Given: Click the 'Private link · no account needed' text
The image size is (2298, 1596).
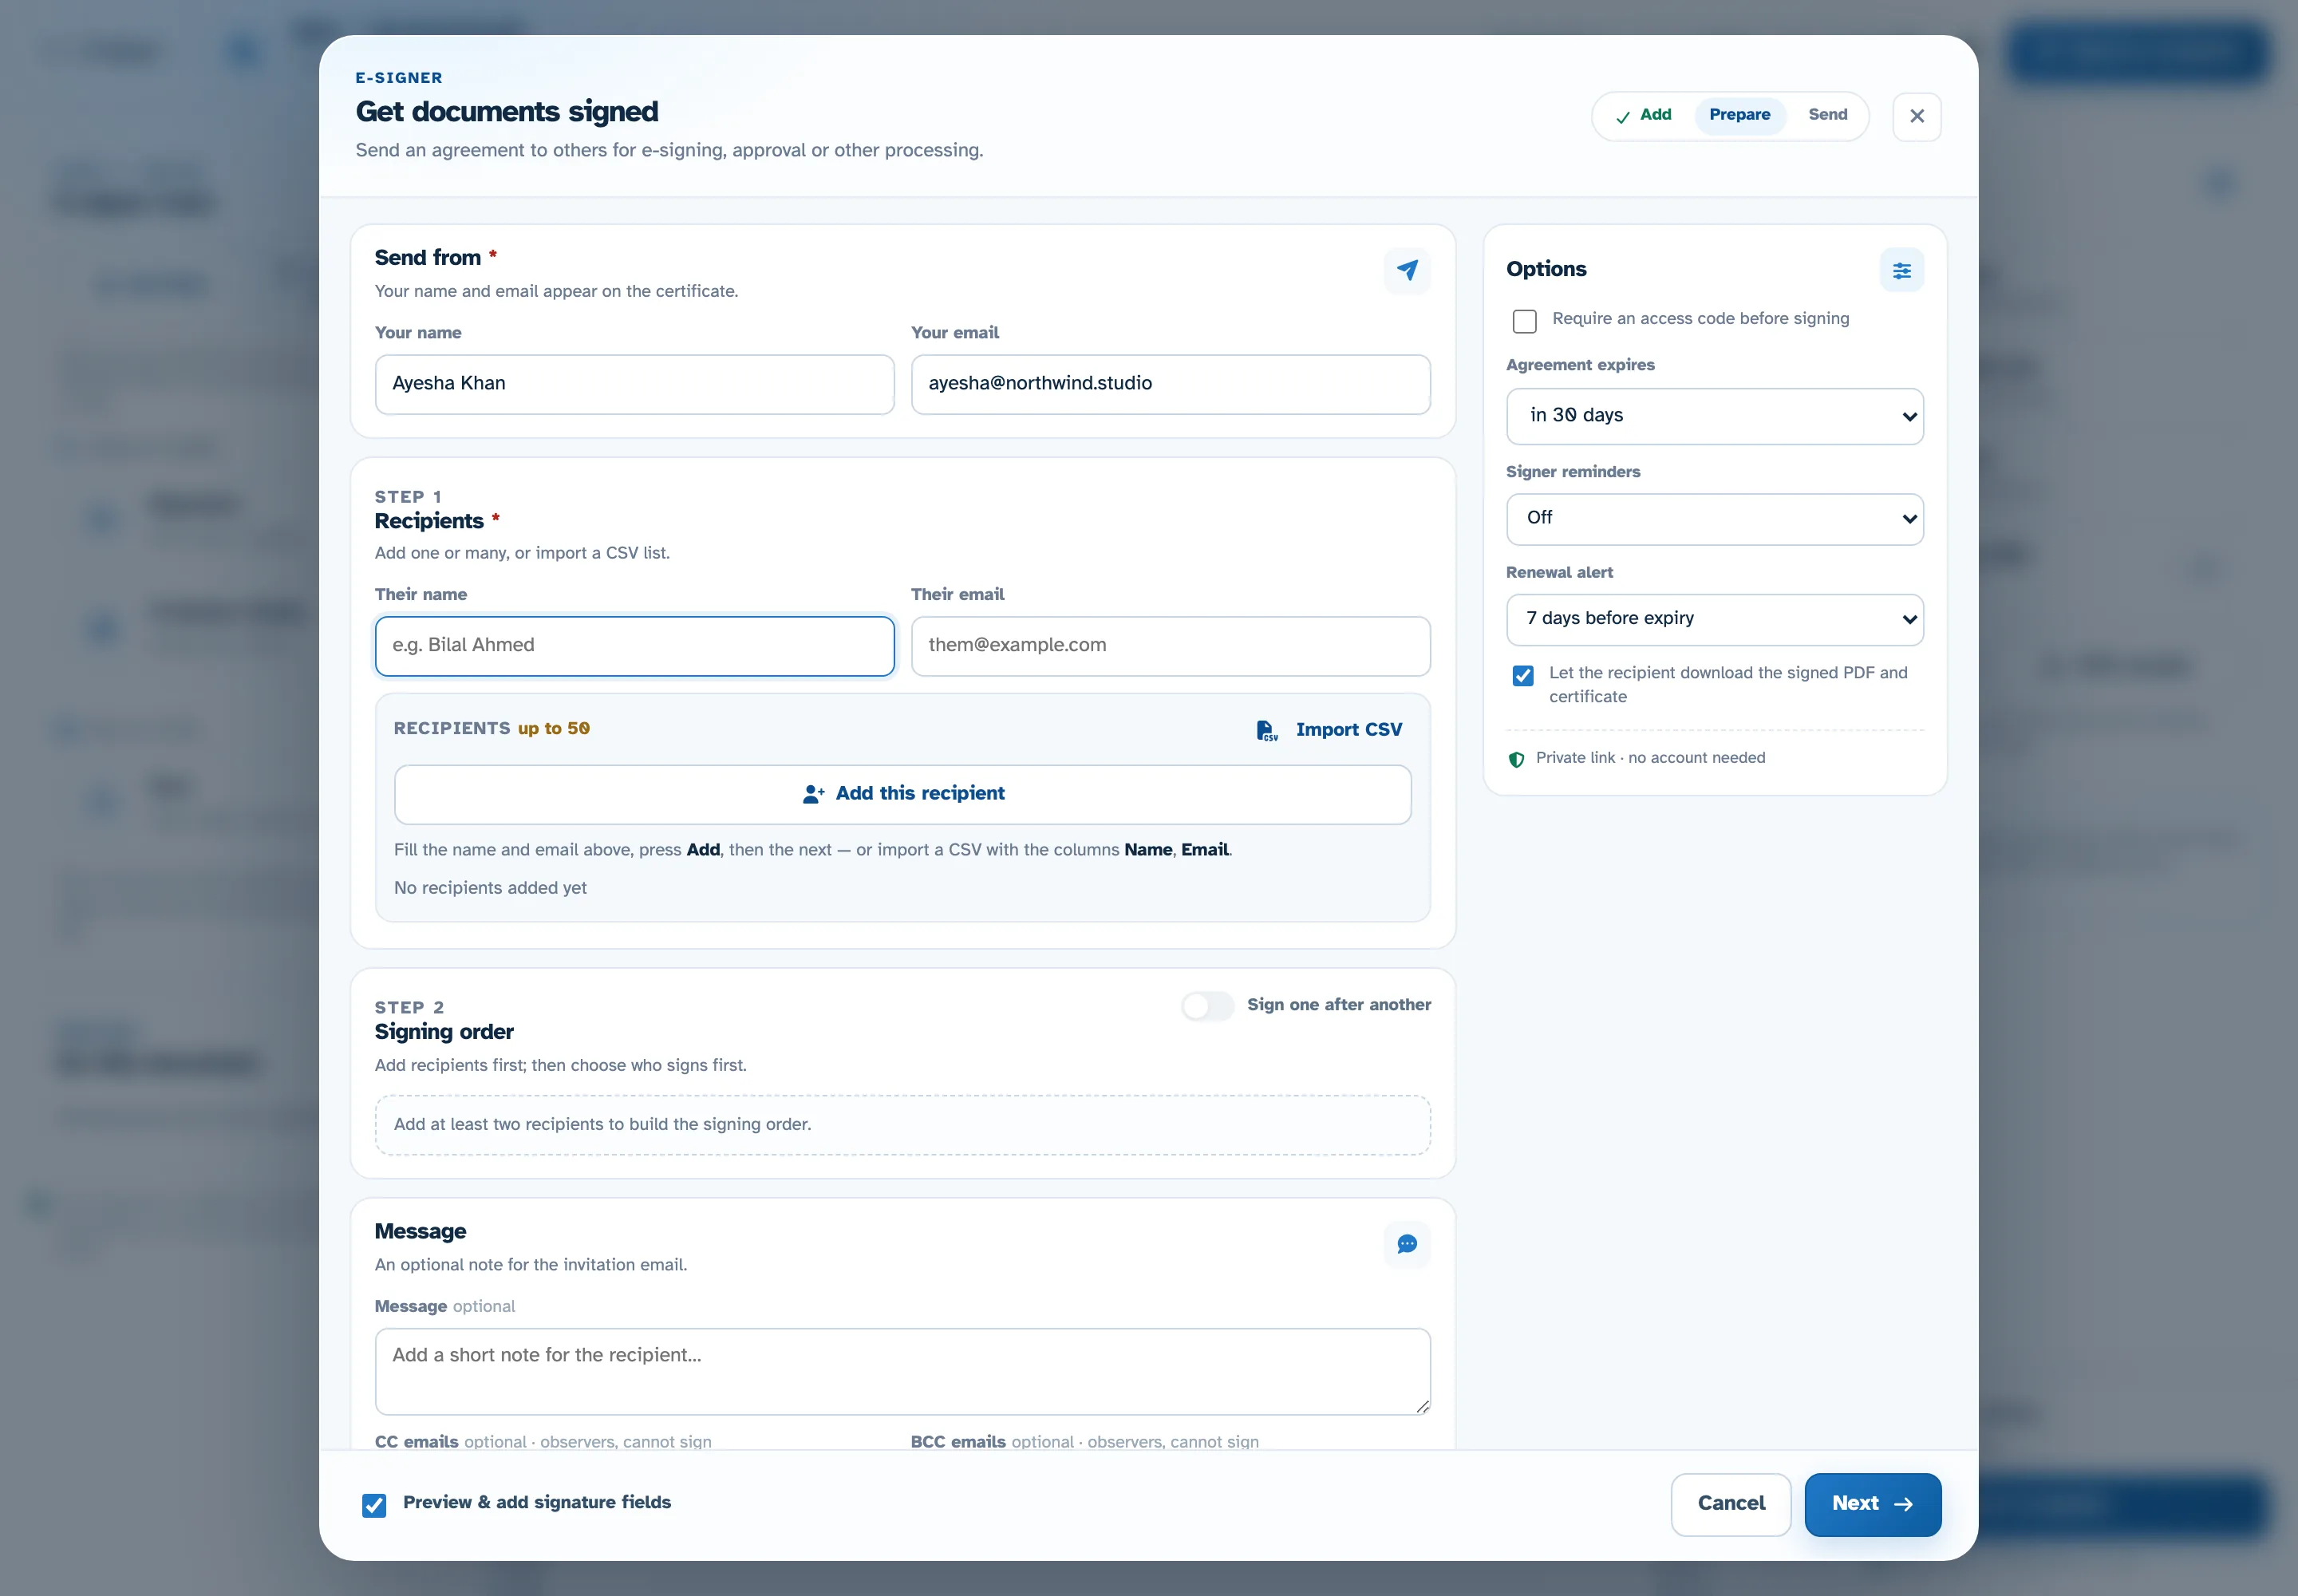Looking at the screenshot, I should tap(1650, 758).
